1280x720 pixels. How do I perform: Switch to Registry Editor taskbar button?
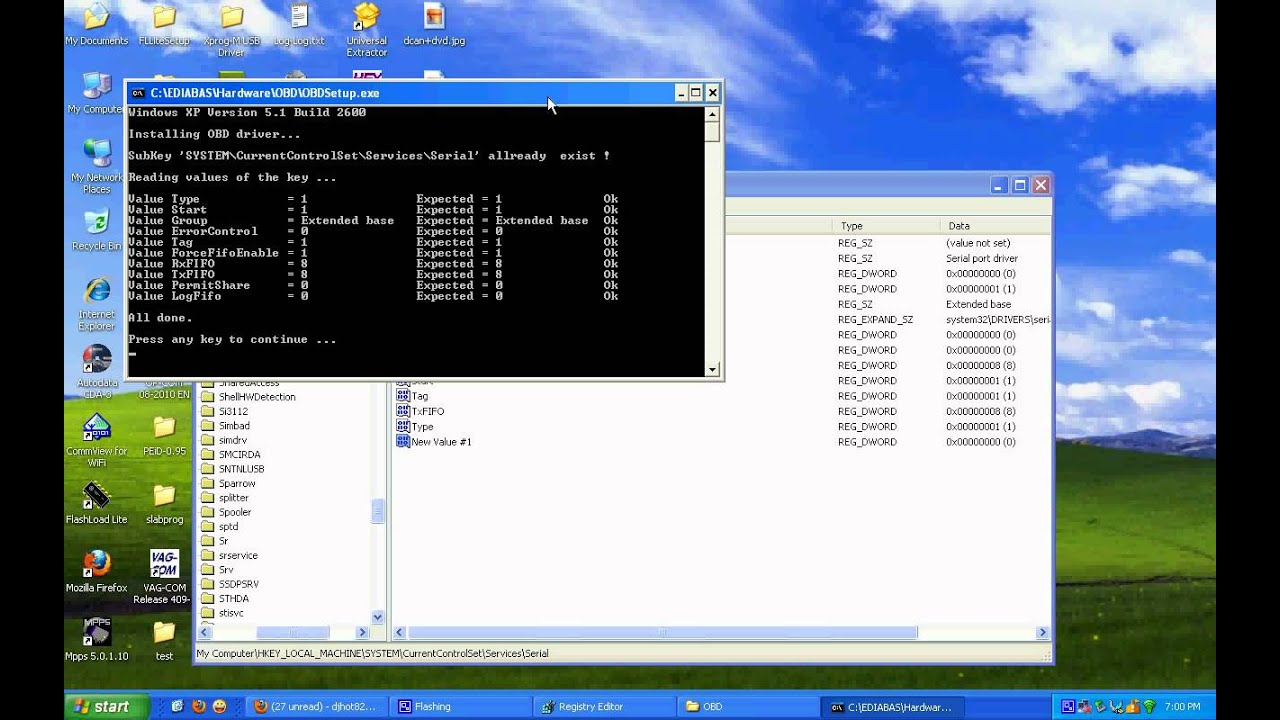[603, 706]
